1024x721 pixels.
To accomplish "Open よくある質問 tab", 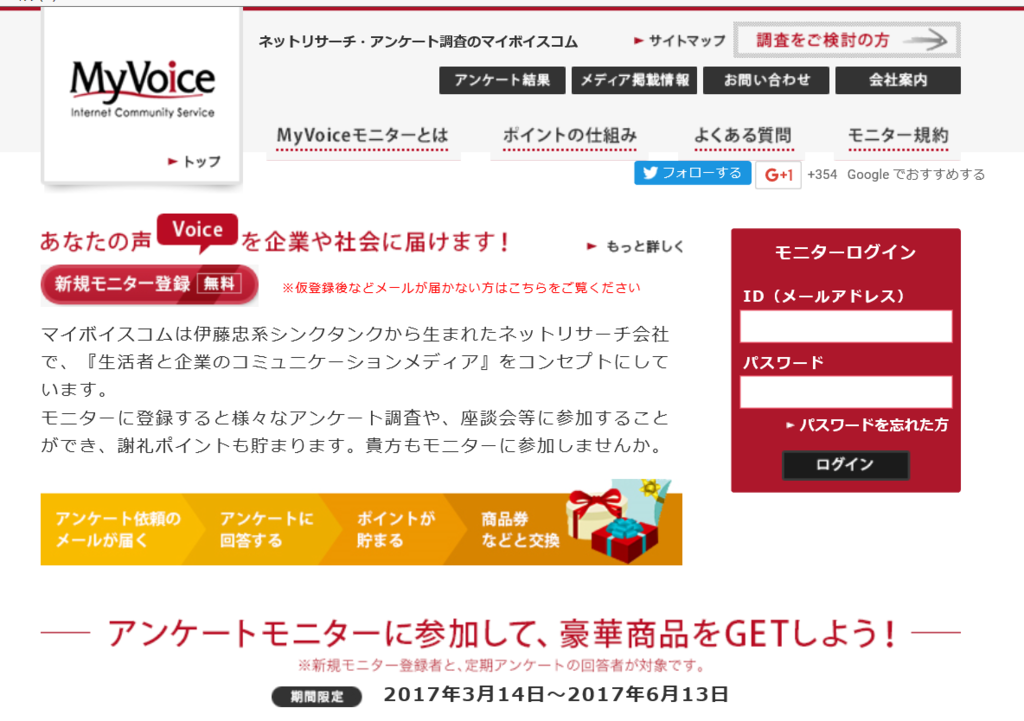I will pos(743,136).
